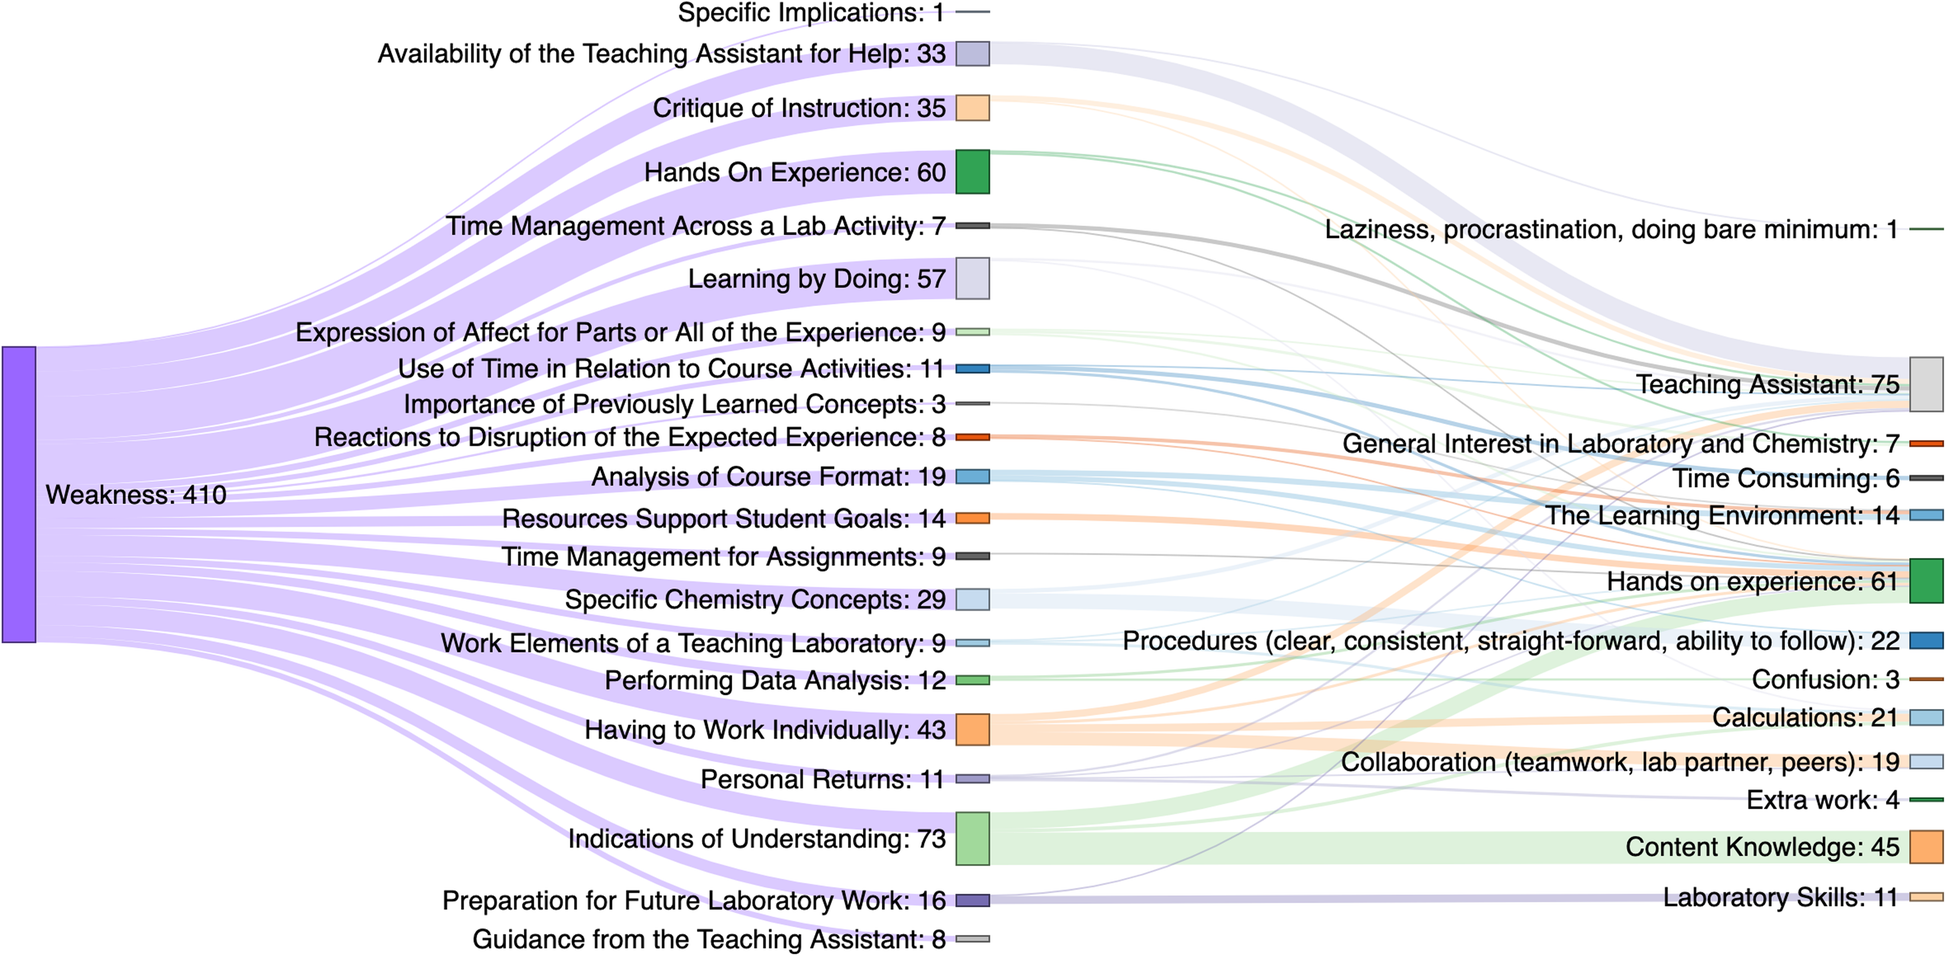The image size is (1946, 956).
Task: Click the Guidance from the Teaching Assistant node
Action: (972, 939)
